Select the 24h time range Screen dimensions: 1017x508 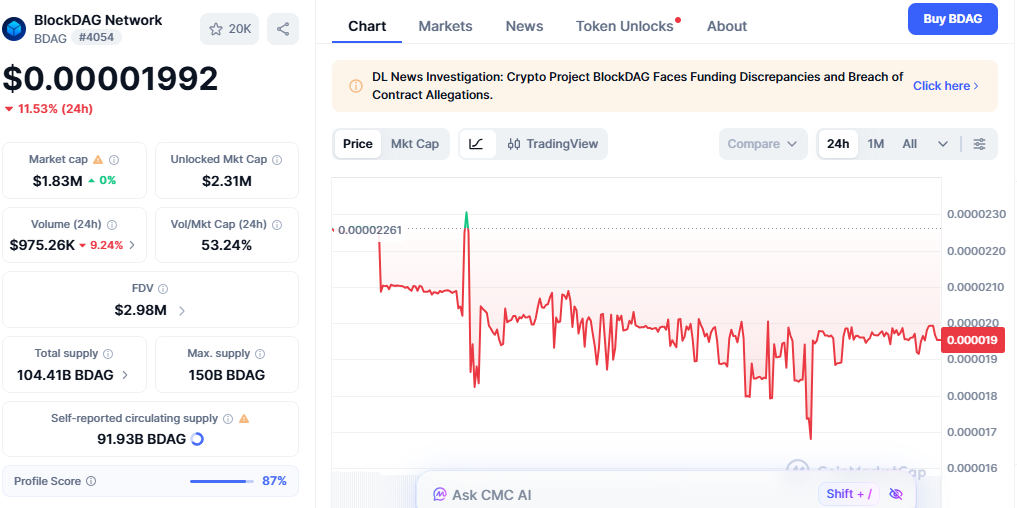[838, 144]
